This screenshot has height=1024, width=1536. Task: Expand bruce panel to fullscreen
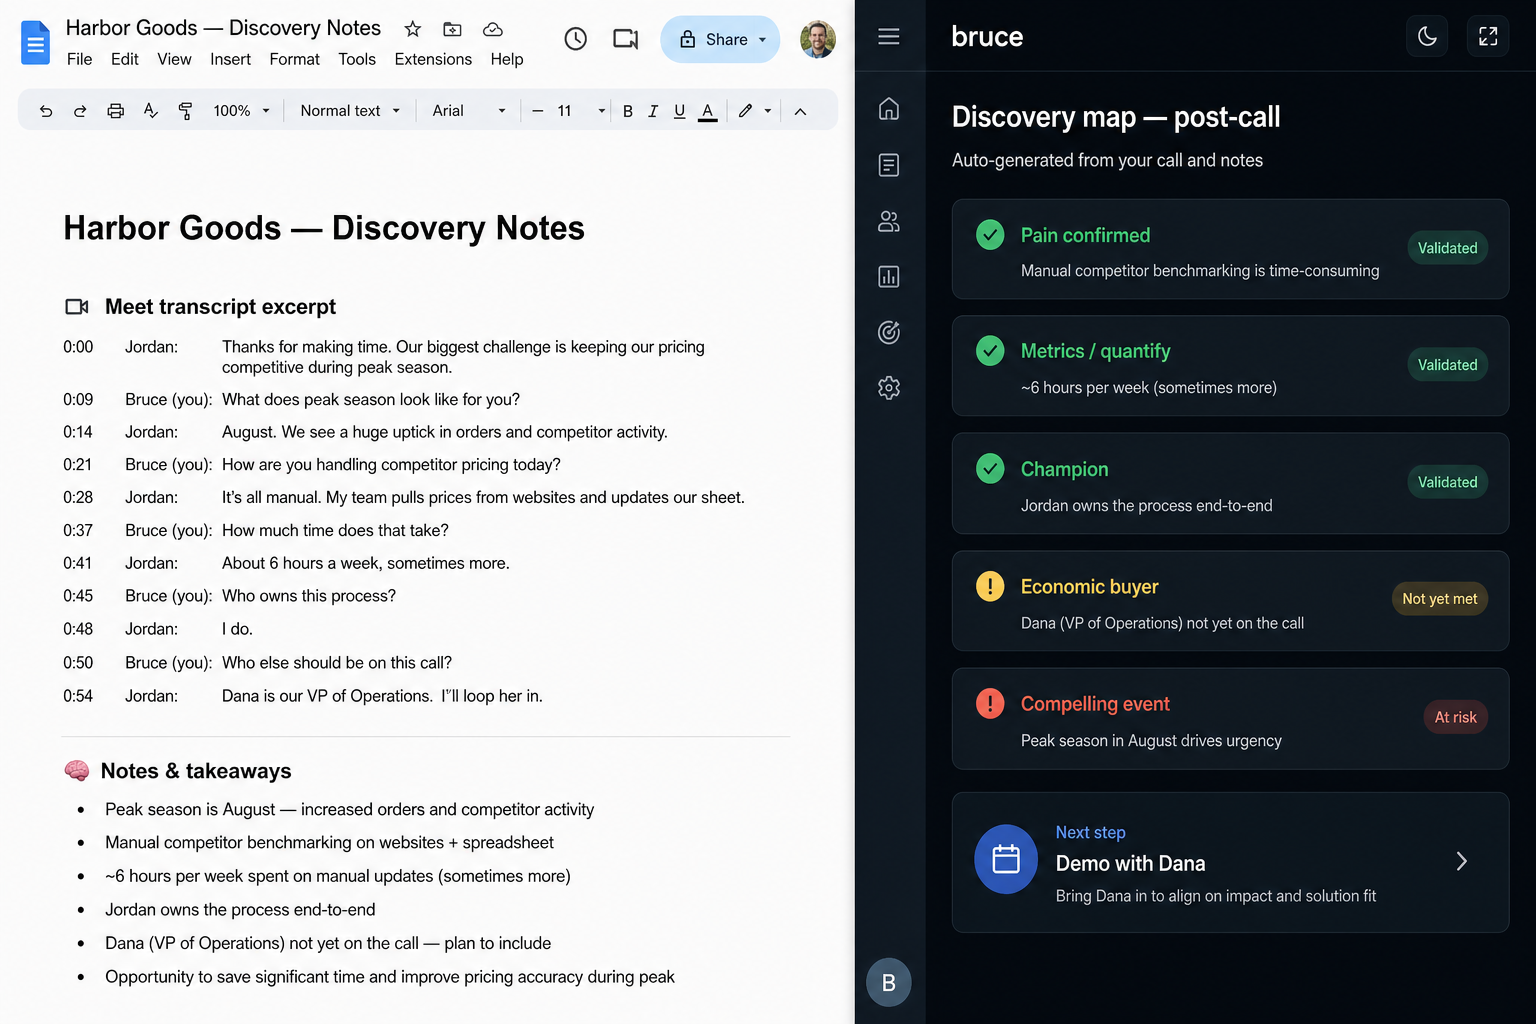pos(1488,37)
